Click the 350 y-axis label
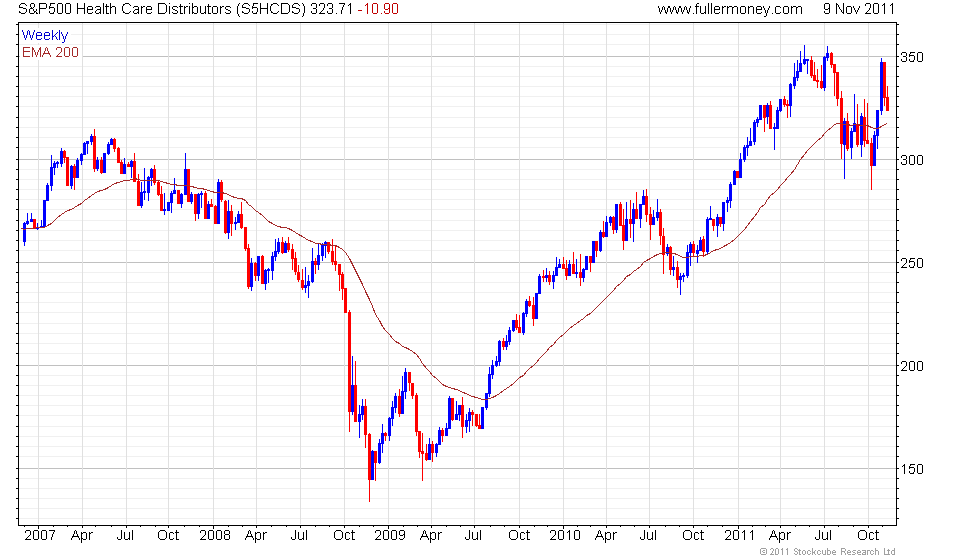The width and height of the screenshot is (980, 560). [x=911, y=58]
